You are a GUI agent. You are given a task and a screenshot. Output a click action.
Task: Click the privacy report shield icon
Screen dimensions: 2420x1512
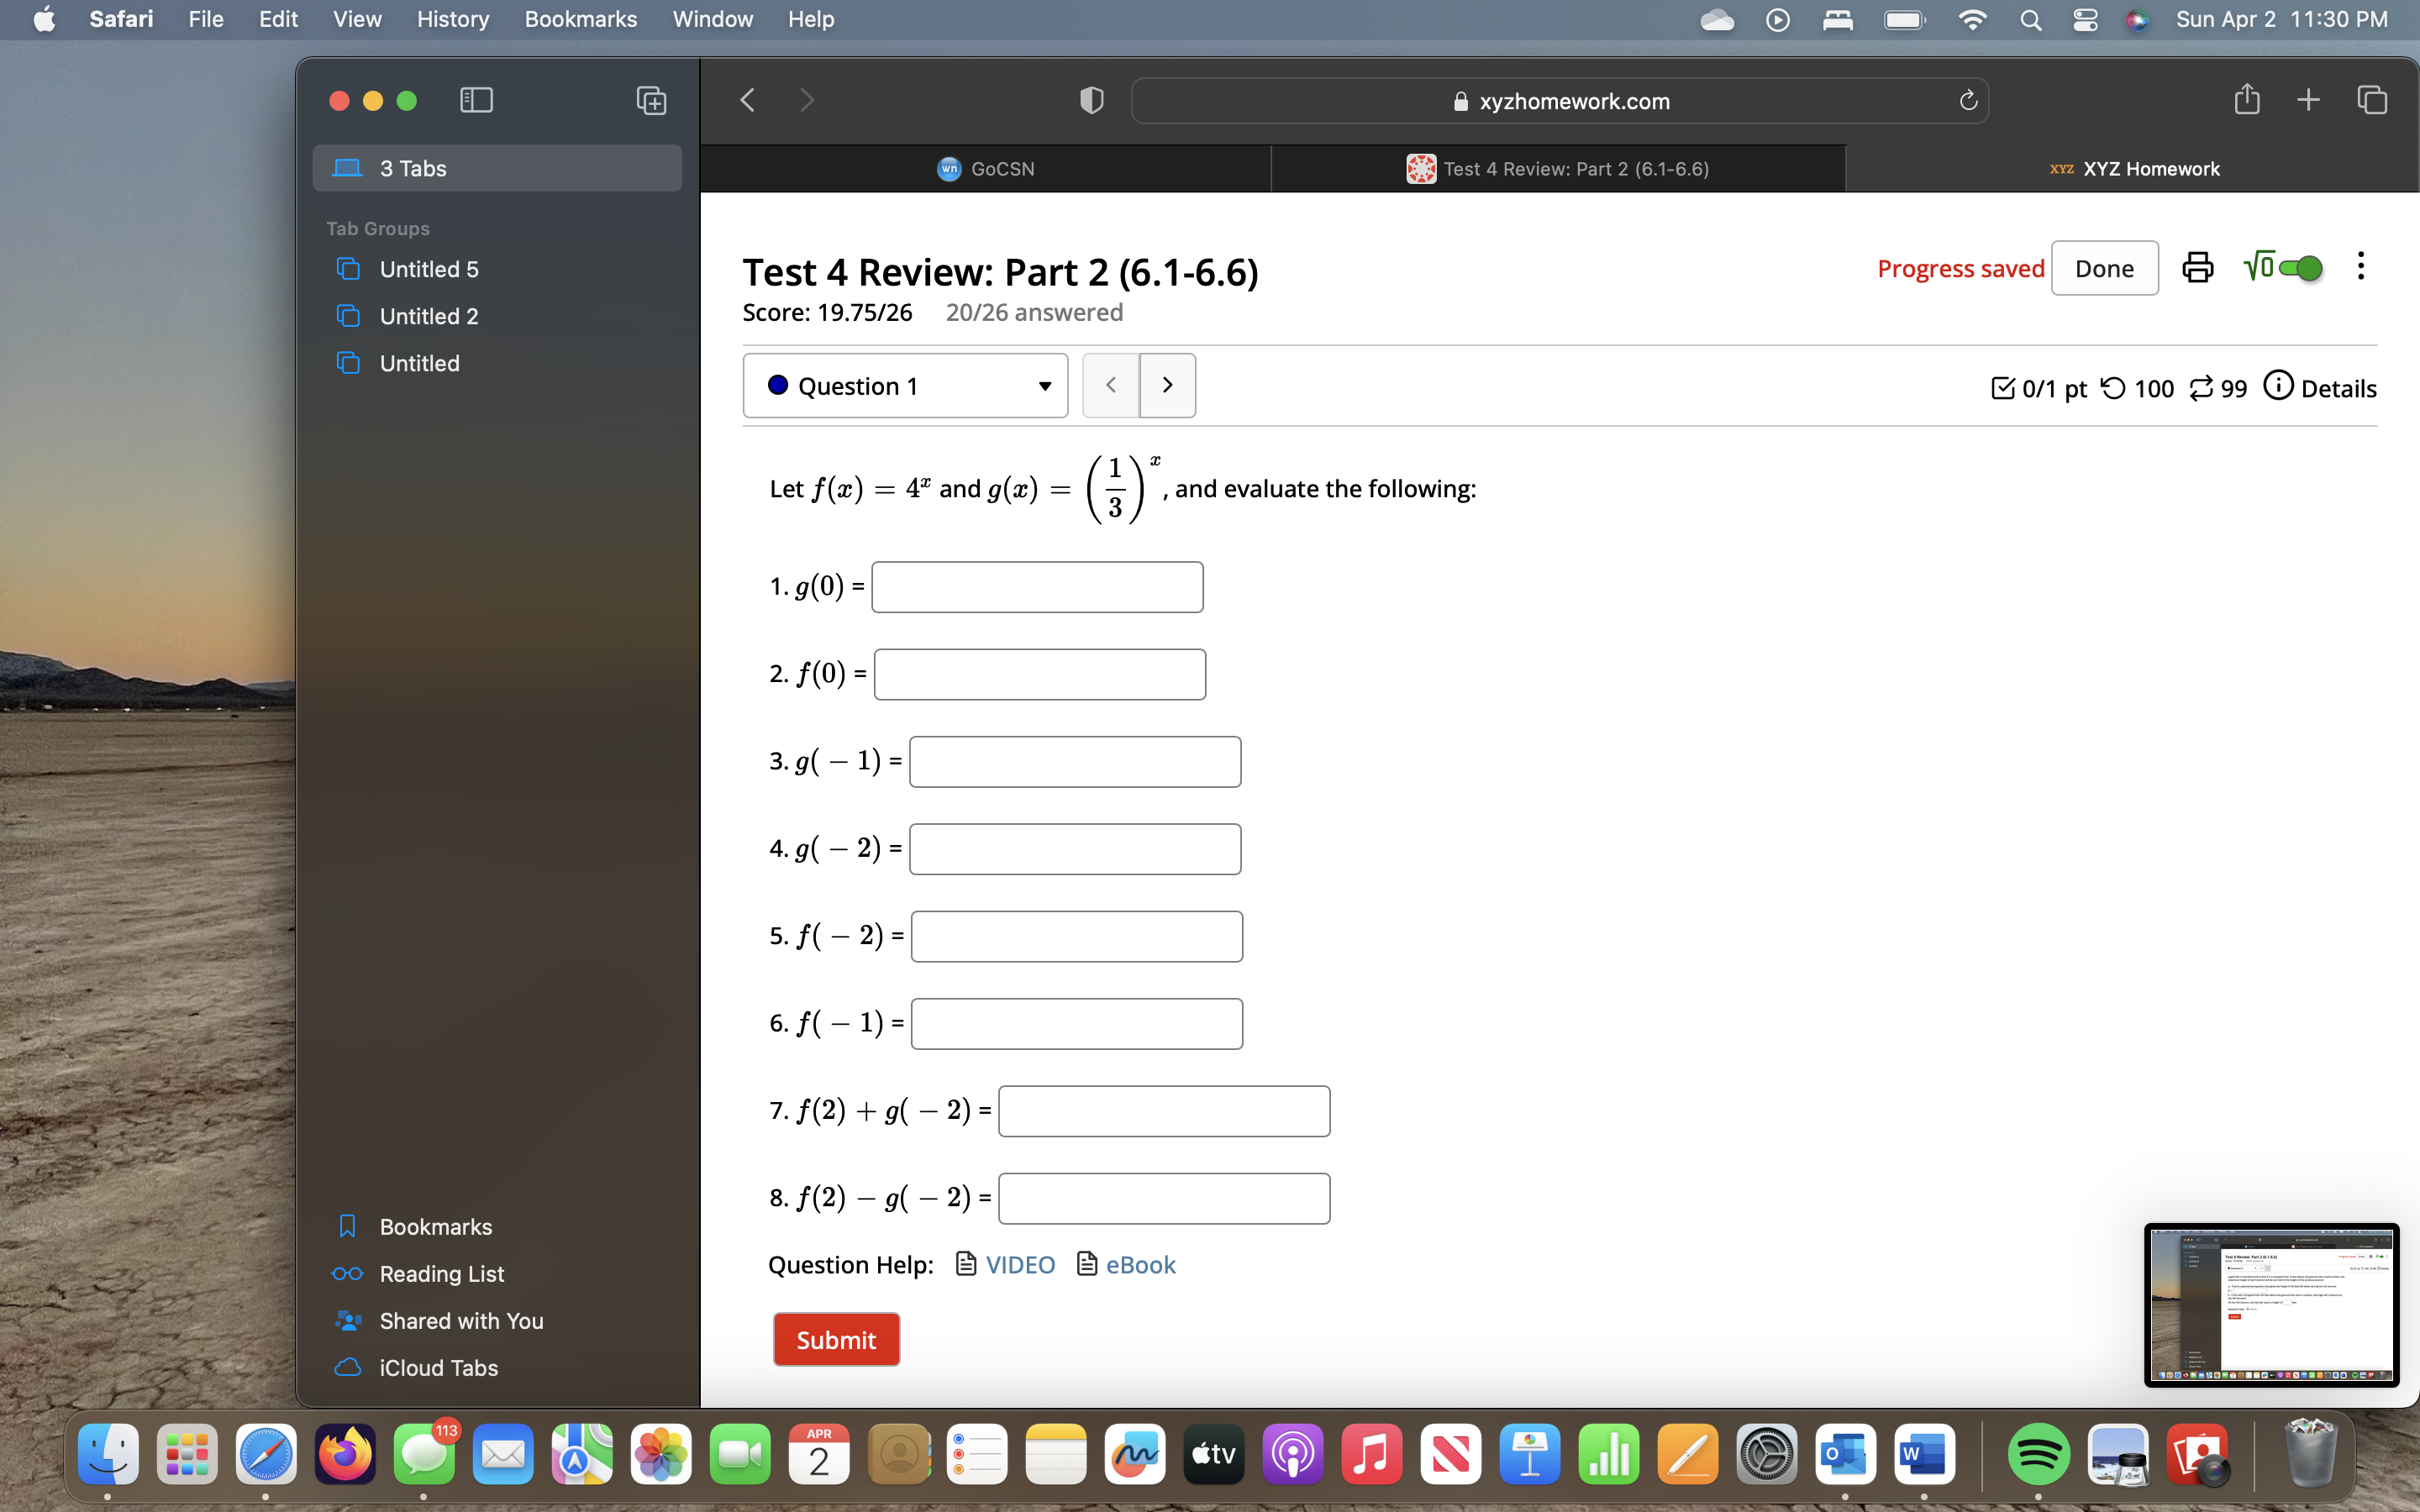point(1091,100)
